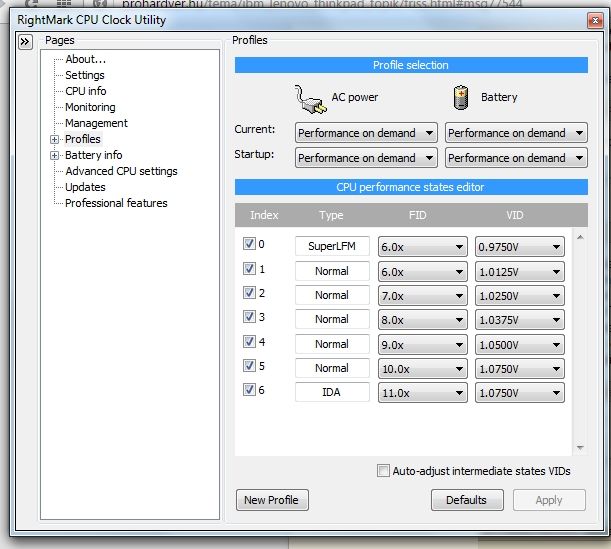Open the Advanced CPU settings page

[x=121, y=171]
